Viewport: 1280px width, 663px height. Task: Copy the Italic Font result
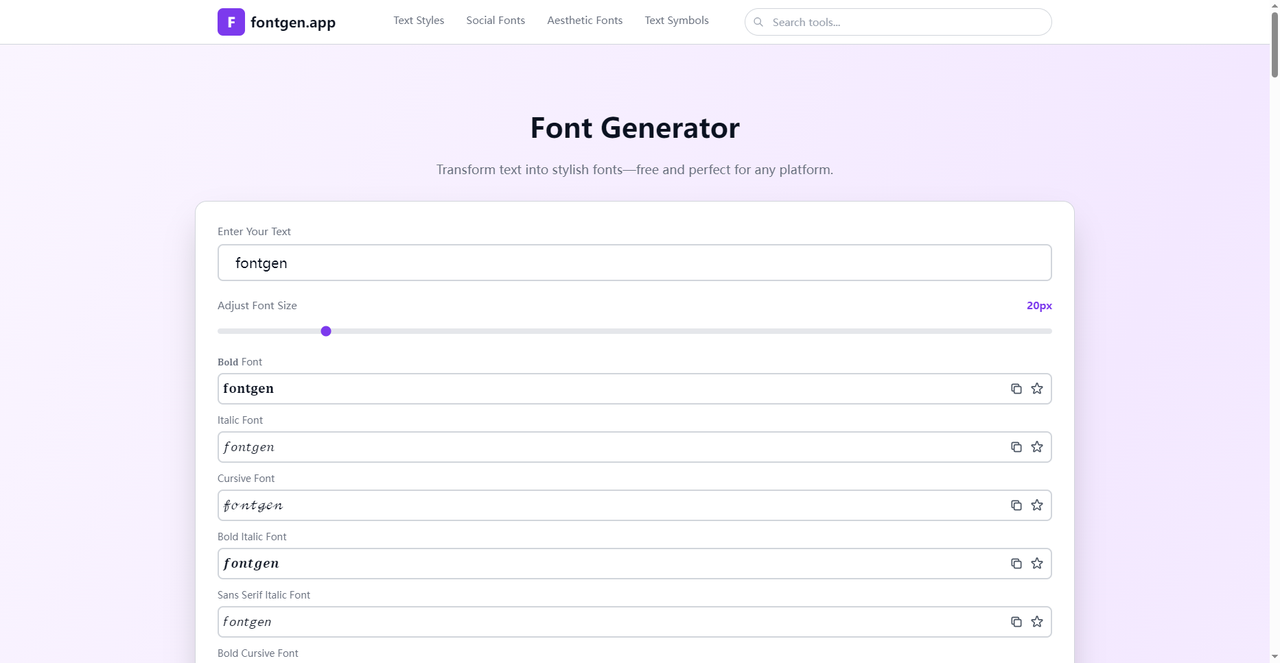[x=1016, y=447]
